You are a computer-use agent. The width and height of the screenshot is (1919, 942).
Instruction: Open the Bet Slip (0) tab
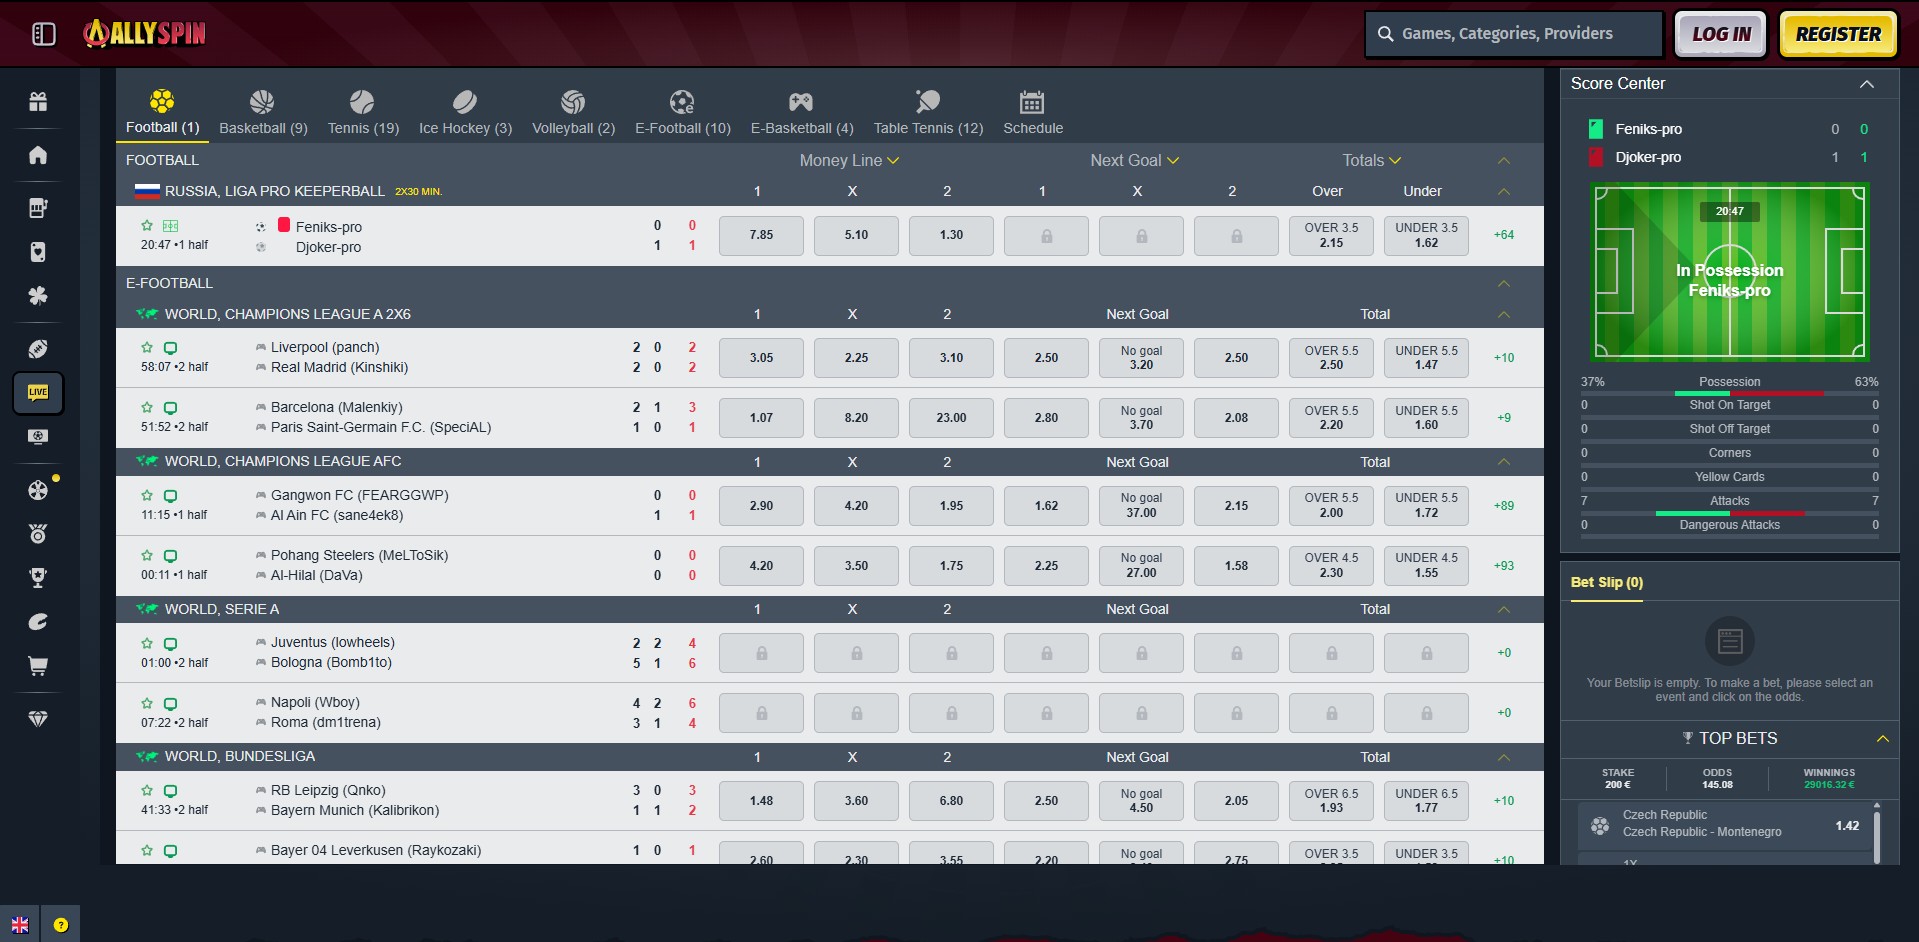(1606, 582)
